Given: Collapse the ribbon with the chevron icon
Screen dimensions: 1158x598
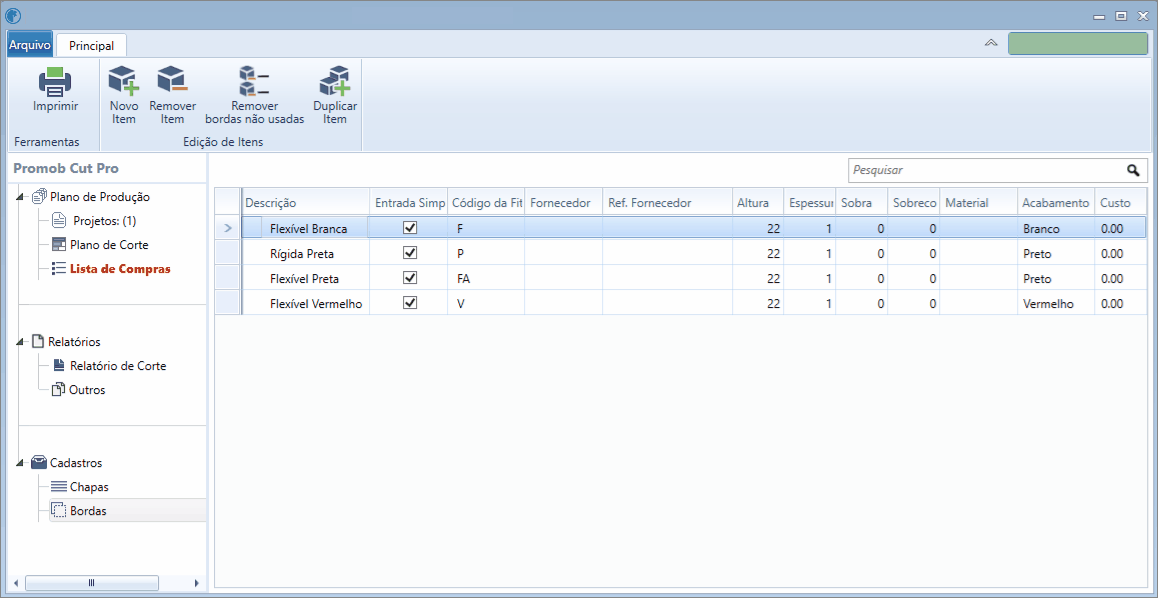Looking at the screenshot, I should pyautogui.click(x=991, y=43).
